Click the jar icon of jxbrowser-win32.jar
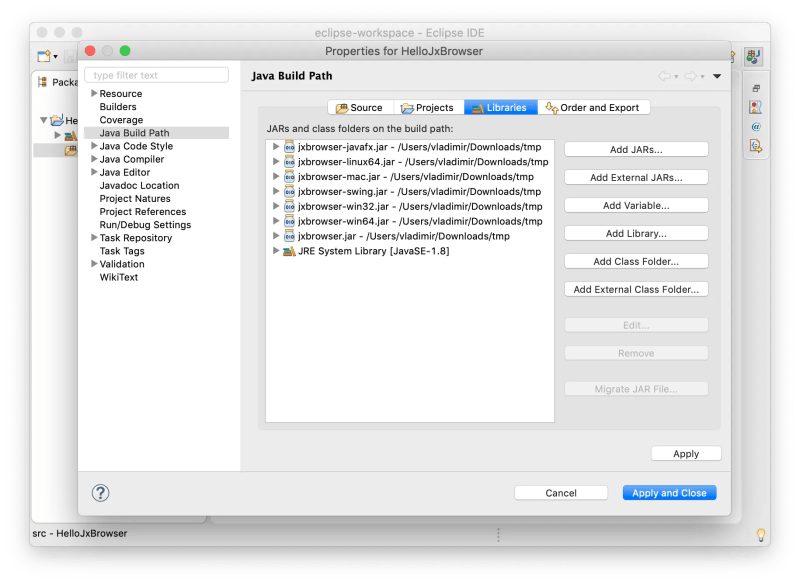The height and width of the screenshot is (583, 800). click(289, 206)
